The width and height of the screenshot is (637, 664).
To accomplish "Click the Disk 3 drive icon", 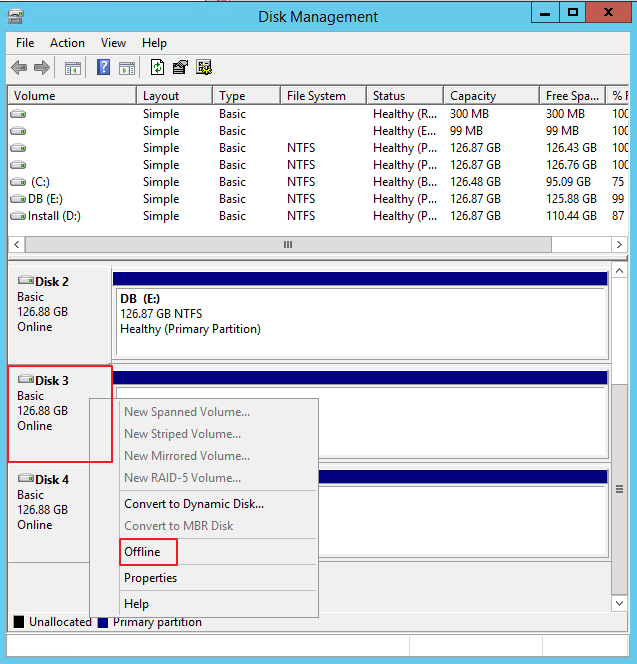I will (26, 379).
